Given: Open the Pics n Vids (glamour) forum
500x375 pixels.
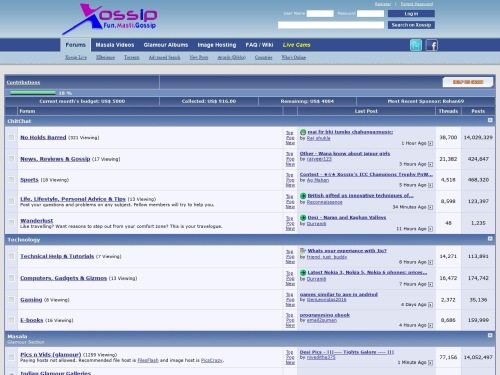Looking at the screenshot, I should (x=51, y=355).
